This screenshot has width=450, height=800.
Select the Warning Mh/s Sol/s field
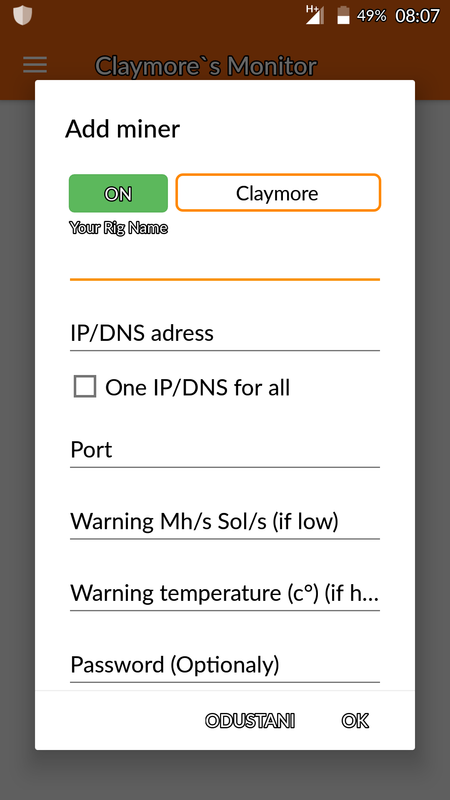click(224, 521)
